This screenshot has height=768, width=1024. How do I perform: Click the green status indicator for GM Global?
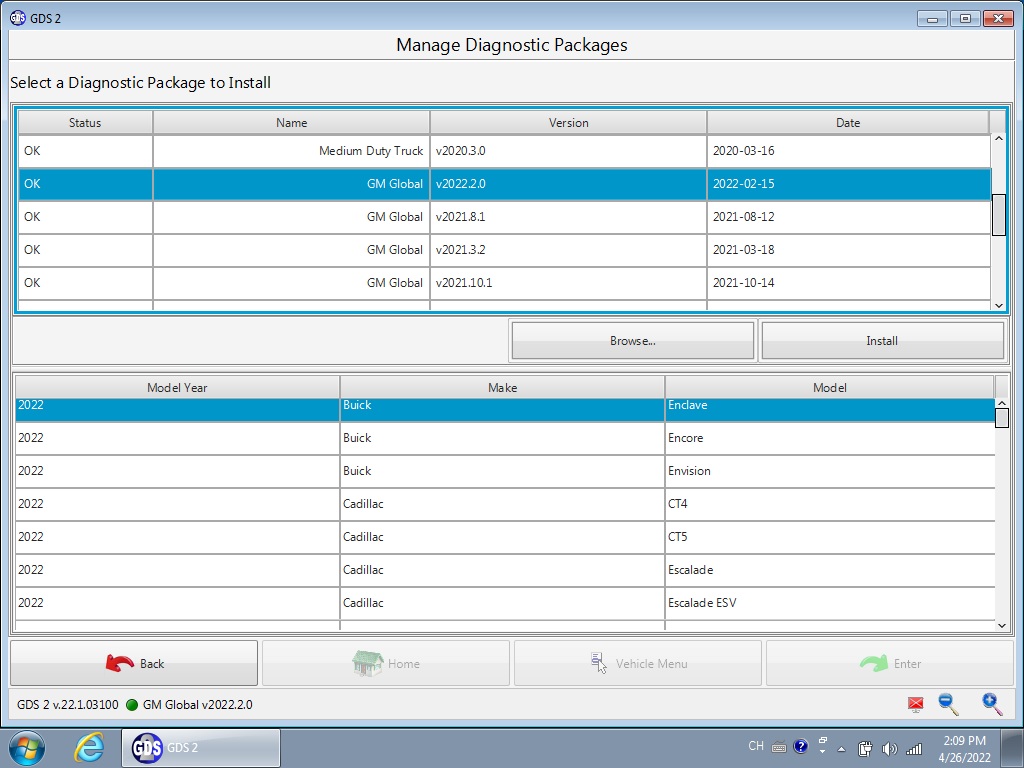click(131, 705)
